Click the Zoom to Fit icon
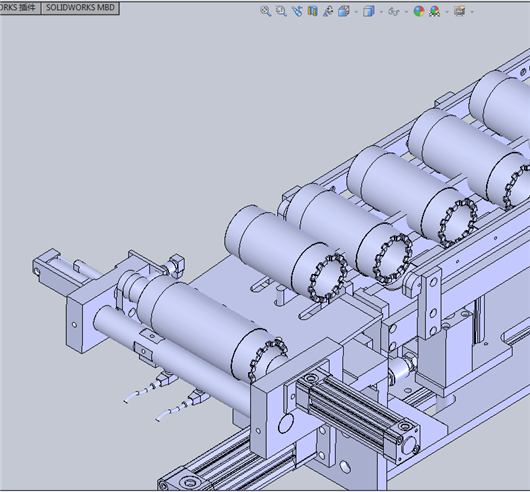This screenshot has width=530, height=492. pyautogui.click(x=266, y=11)
